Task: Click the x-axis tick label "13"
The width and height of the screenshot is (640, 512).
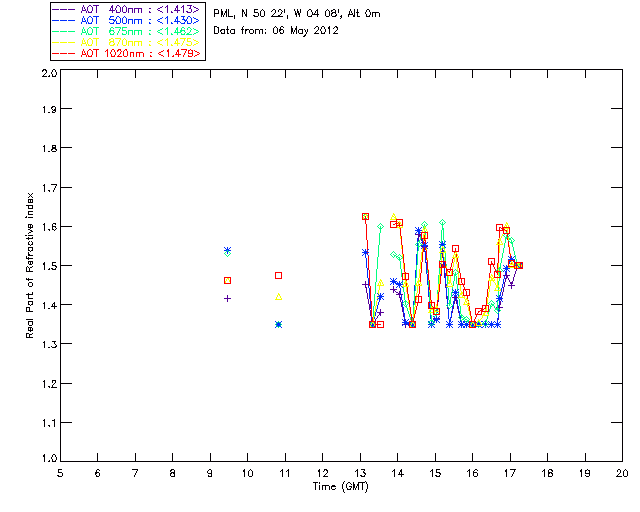Action: pyautogui.click(x=360, y=473)
